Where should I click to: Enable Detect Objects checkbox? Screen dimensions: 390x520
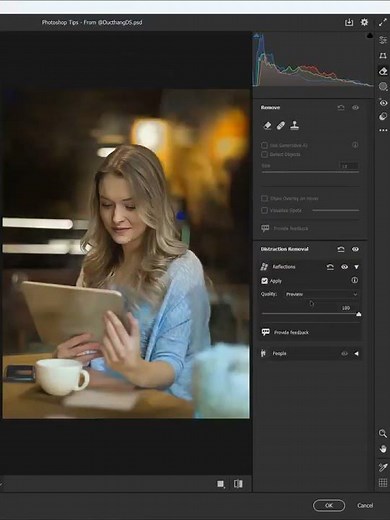[x=264, y=154]
